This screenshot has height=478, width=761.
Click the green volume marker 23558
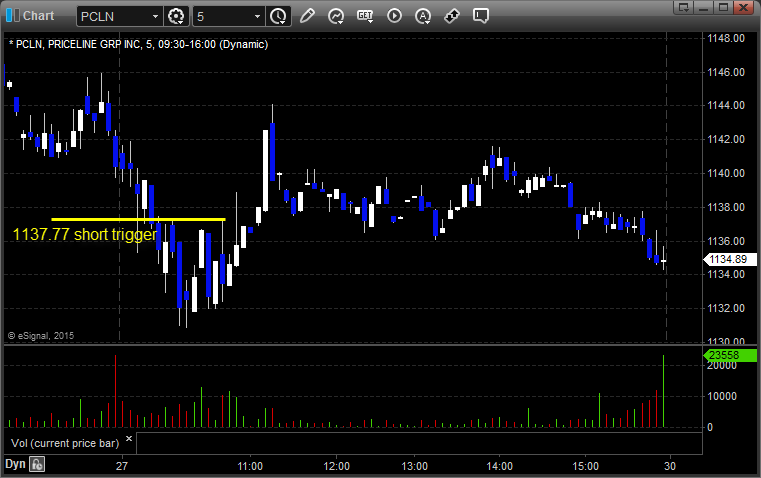729,355
